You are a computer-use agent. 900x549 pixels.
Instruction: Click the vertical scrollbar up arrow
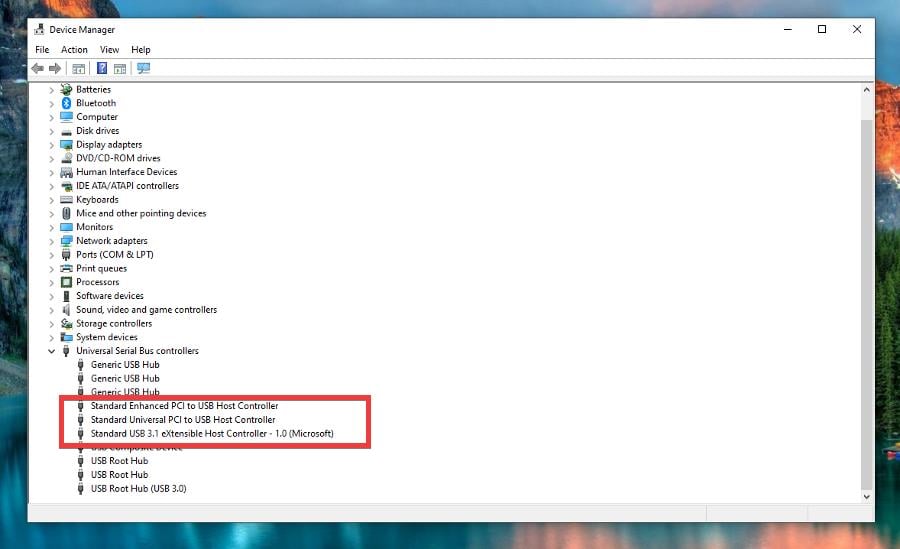tap(867, 90)
